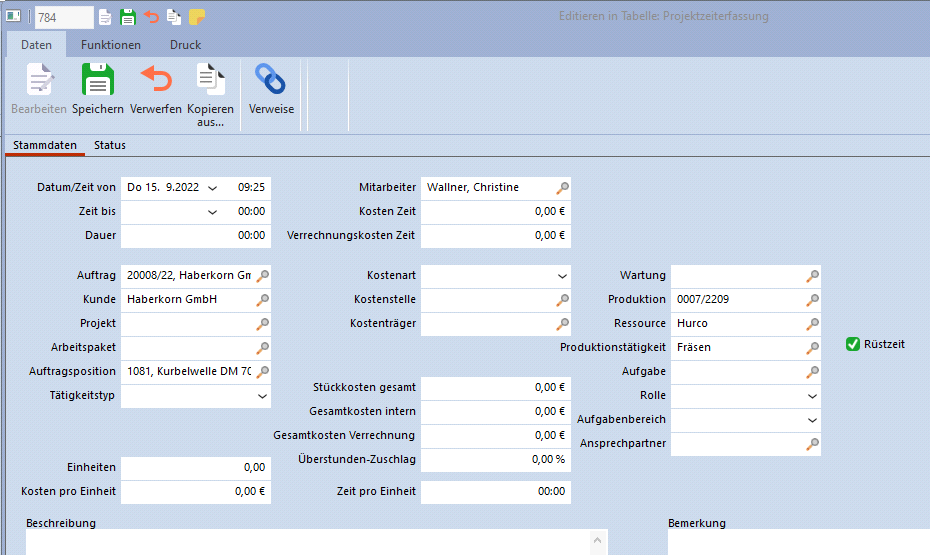Image resolution: width=930 pixels, height=555 pixels.
Task: Open the Kopieren aus... copy tool
Action: 210,80
